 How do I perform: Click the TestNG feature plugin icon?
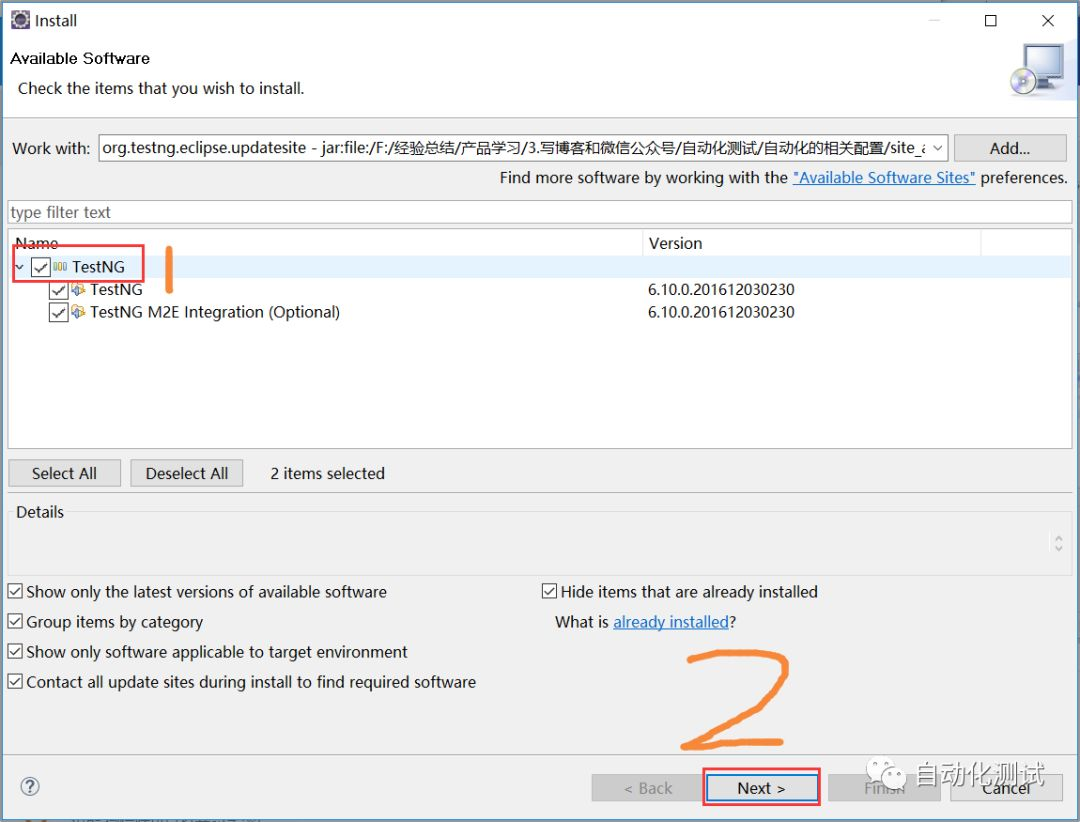[79, 289]
